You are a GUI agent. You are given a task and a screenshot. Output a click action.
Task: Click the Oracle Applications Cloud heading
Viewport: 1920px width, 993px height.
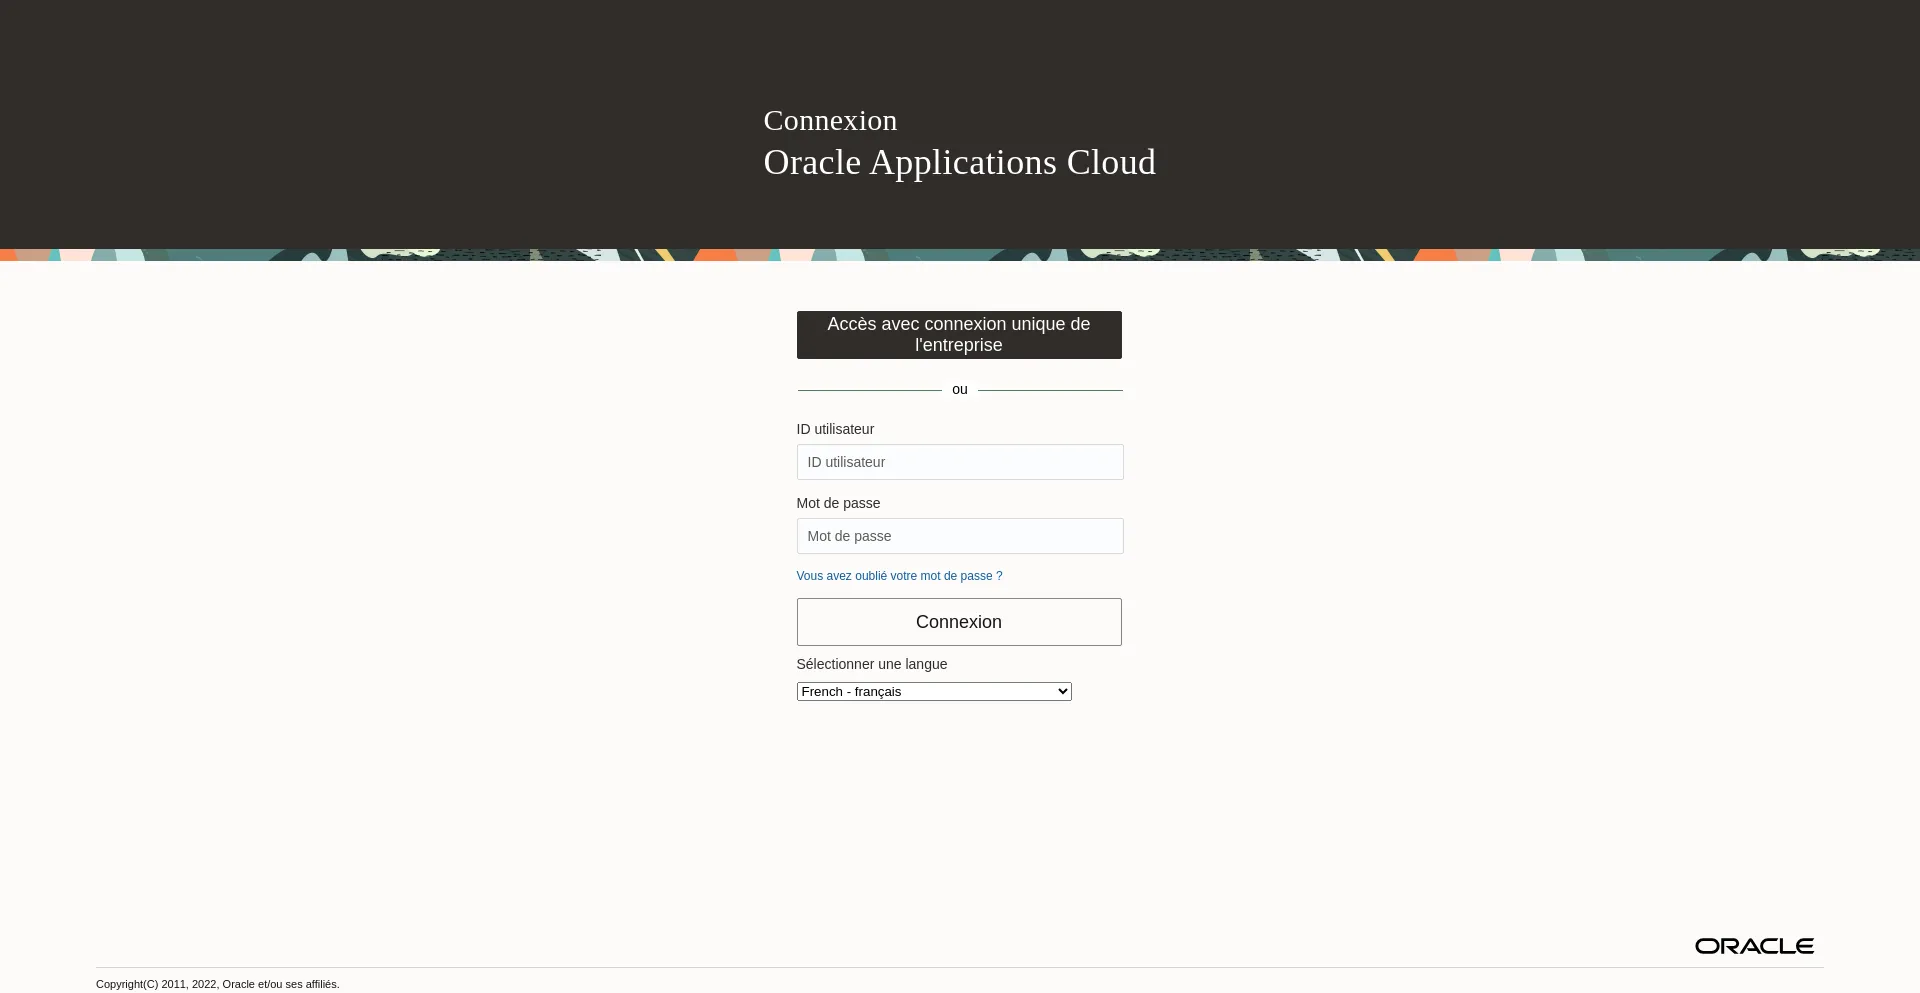pyautogui.click(x=959, y=161)
